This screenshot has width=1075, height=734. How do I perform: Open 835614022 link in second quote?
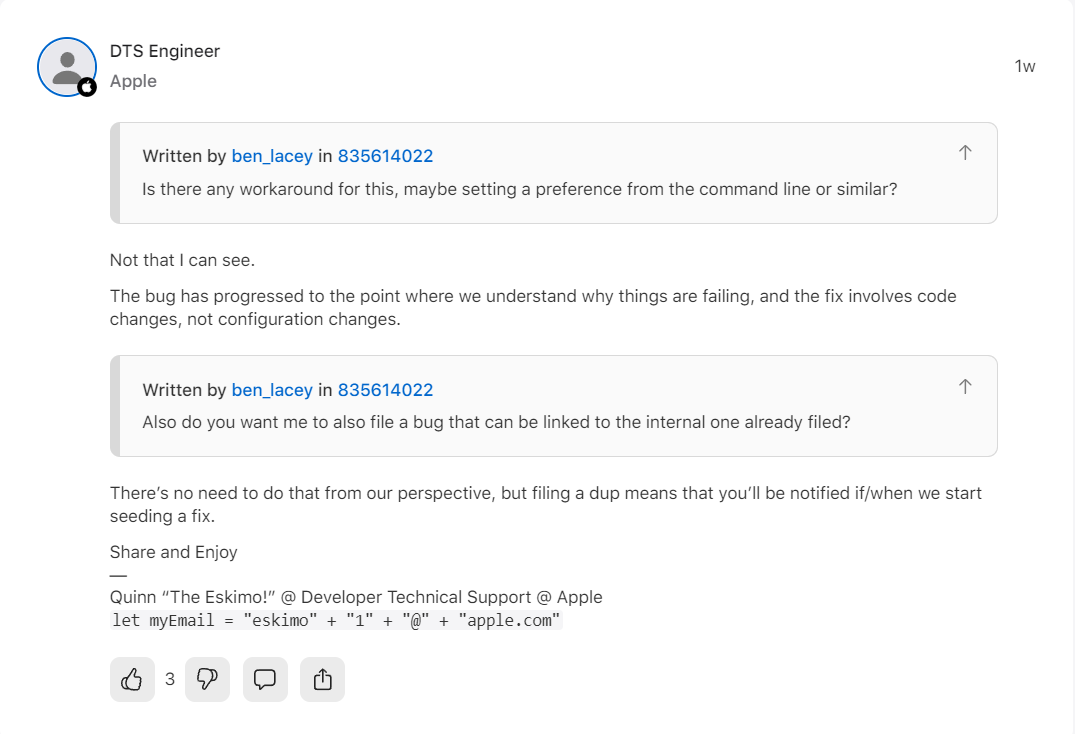385,390
